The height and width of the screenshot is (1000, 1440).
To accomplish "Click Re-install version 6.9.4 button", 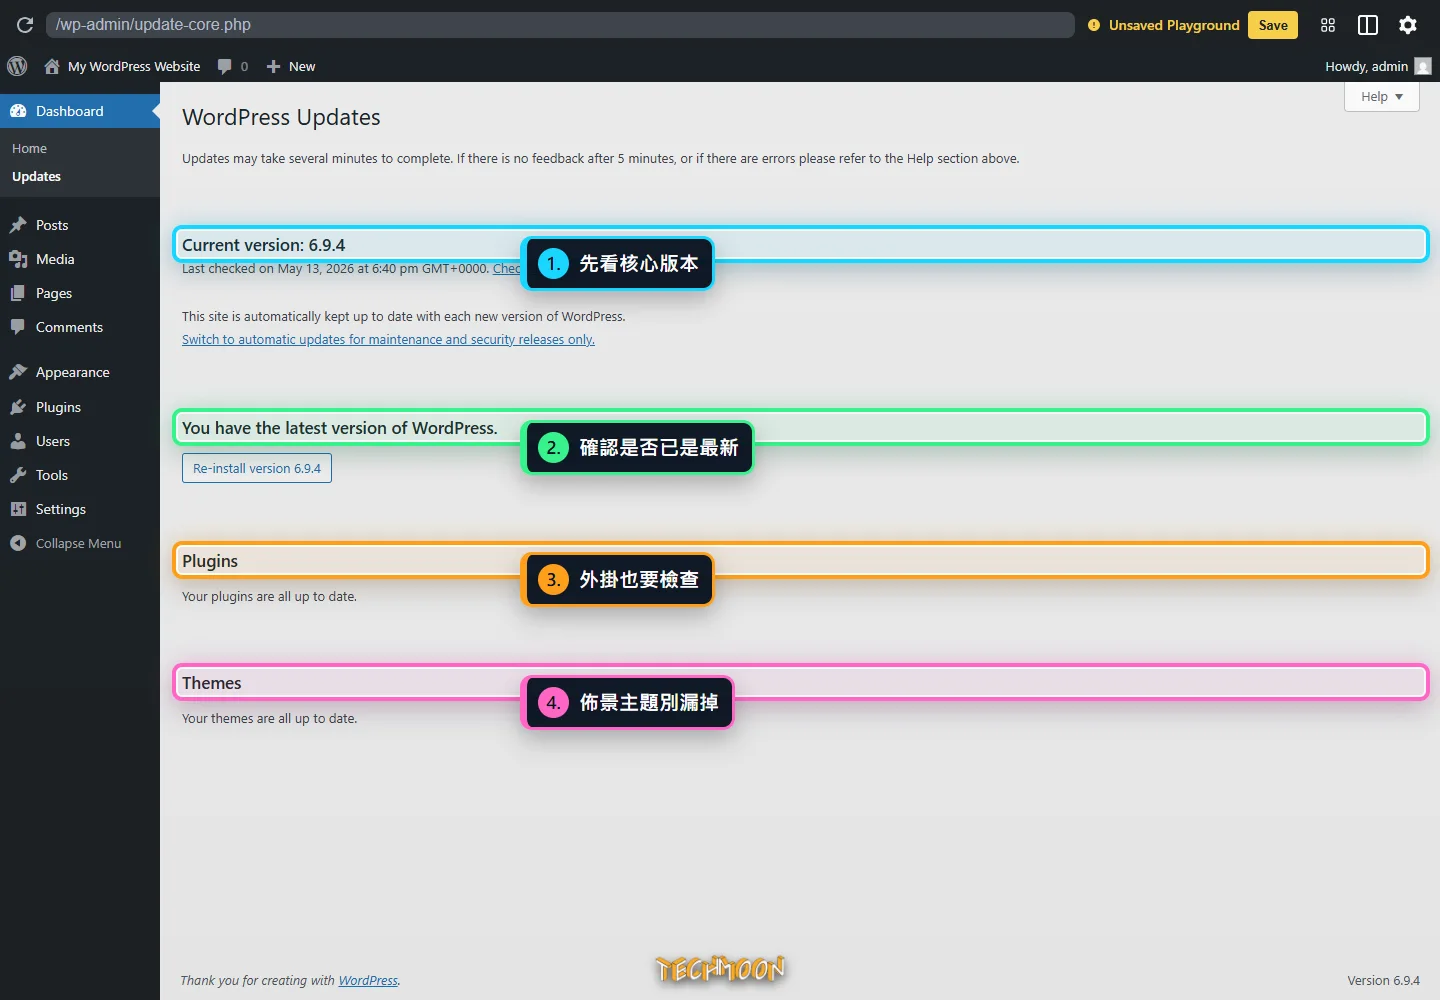I will 257,468.
